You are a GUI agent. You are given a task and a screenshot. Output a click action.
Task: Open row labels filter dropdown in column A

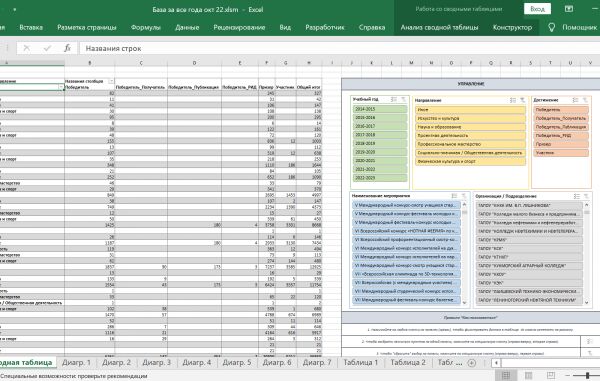pyautogui.click(x=60, y=87)
